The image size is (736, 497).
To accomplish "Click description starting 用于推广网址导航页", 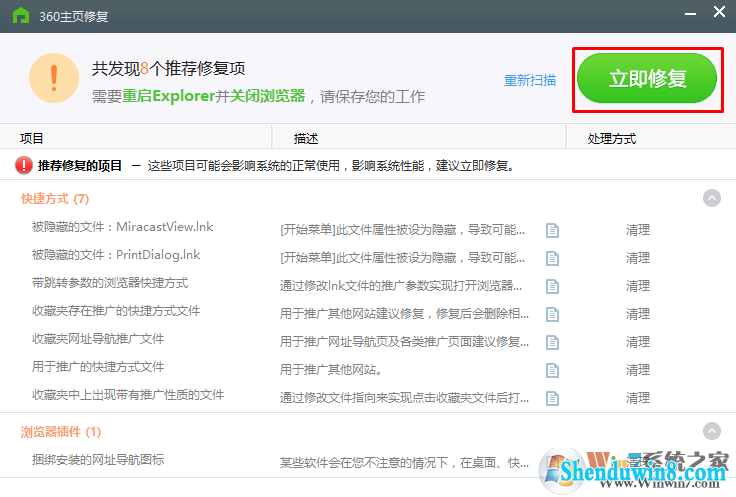I will click(x=404, y=342).
